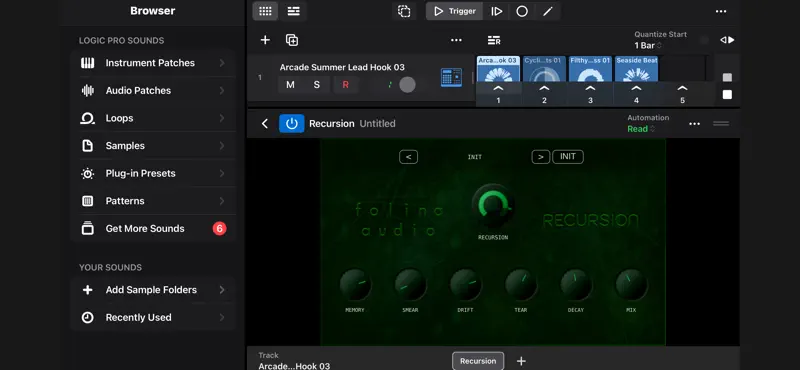Image resolution: width=800 pixels, height=370 pixels.
Task: Click the Get More Sounds icon
Action: tap(88, 229)
